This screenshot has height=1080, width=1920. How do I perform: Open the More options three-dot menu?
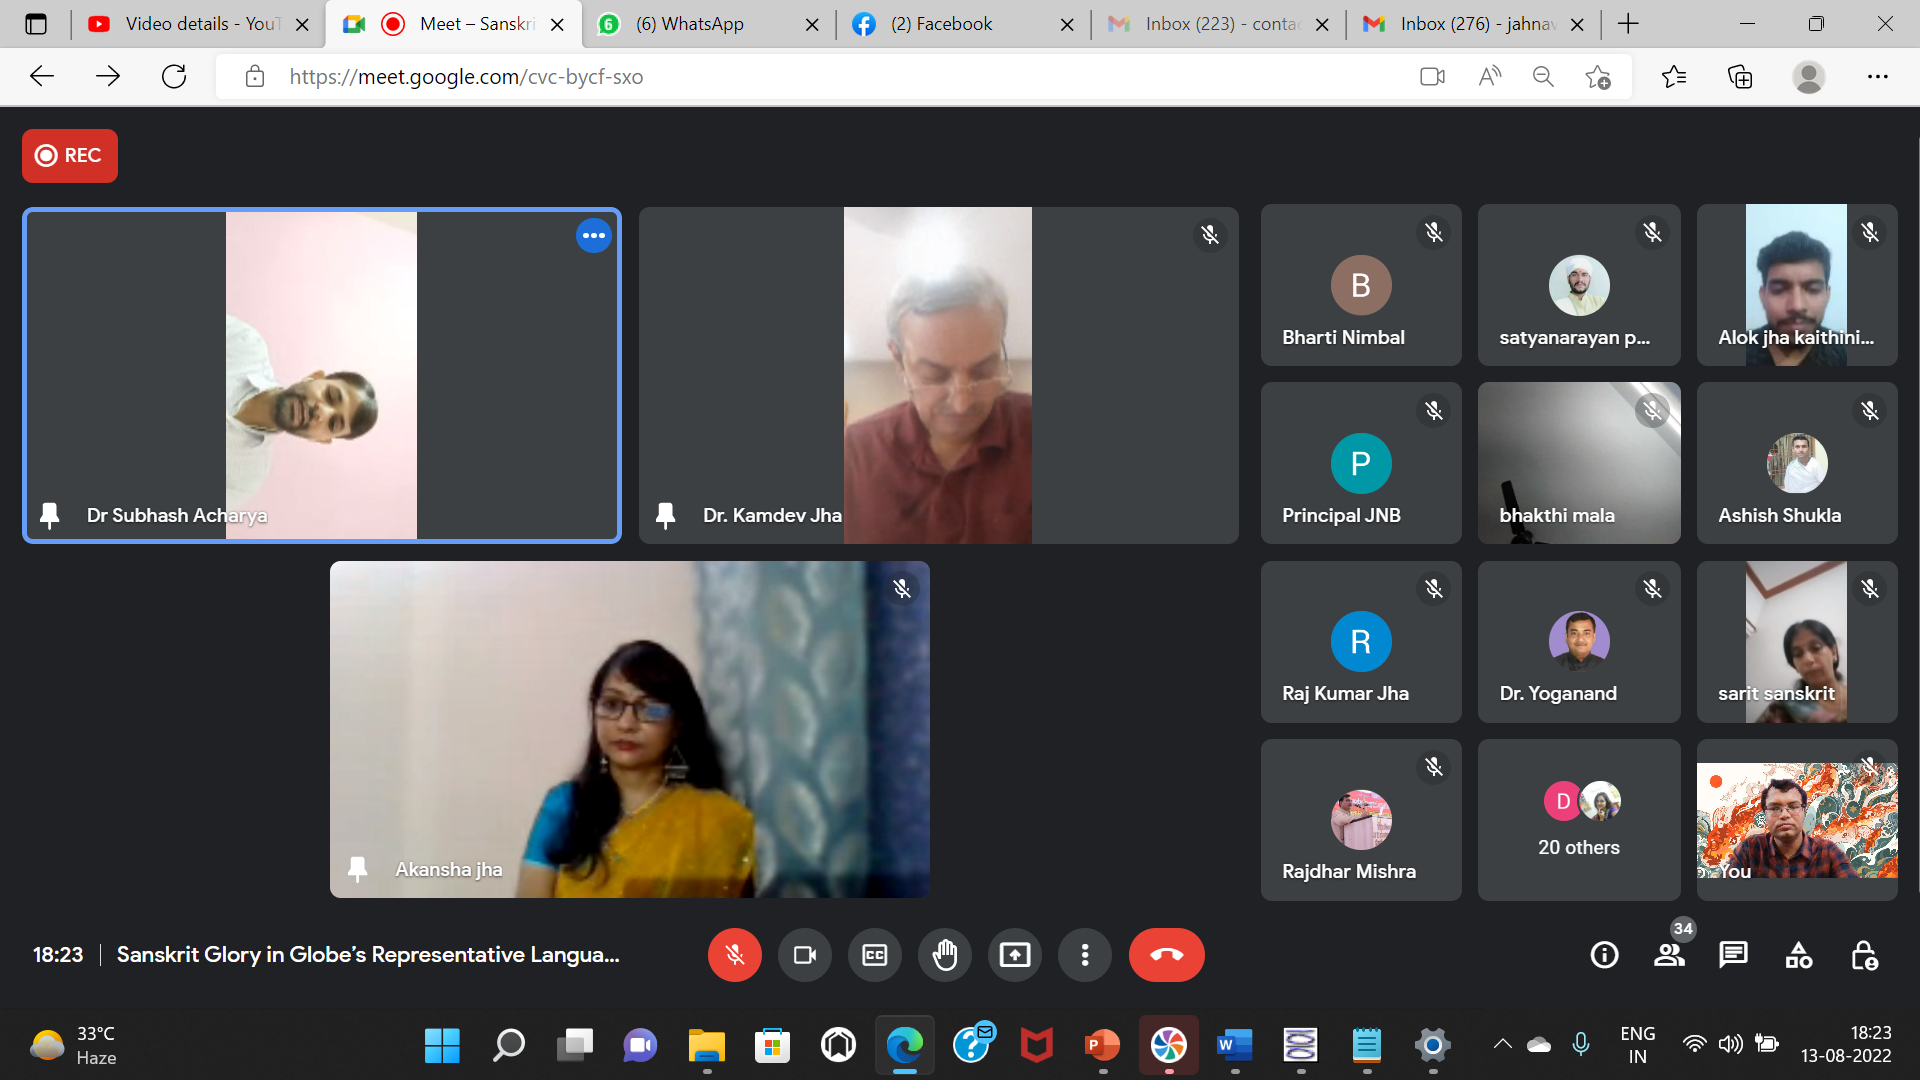tap(1087, 955)
